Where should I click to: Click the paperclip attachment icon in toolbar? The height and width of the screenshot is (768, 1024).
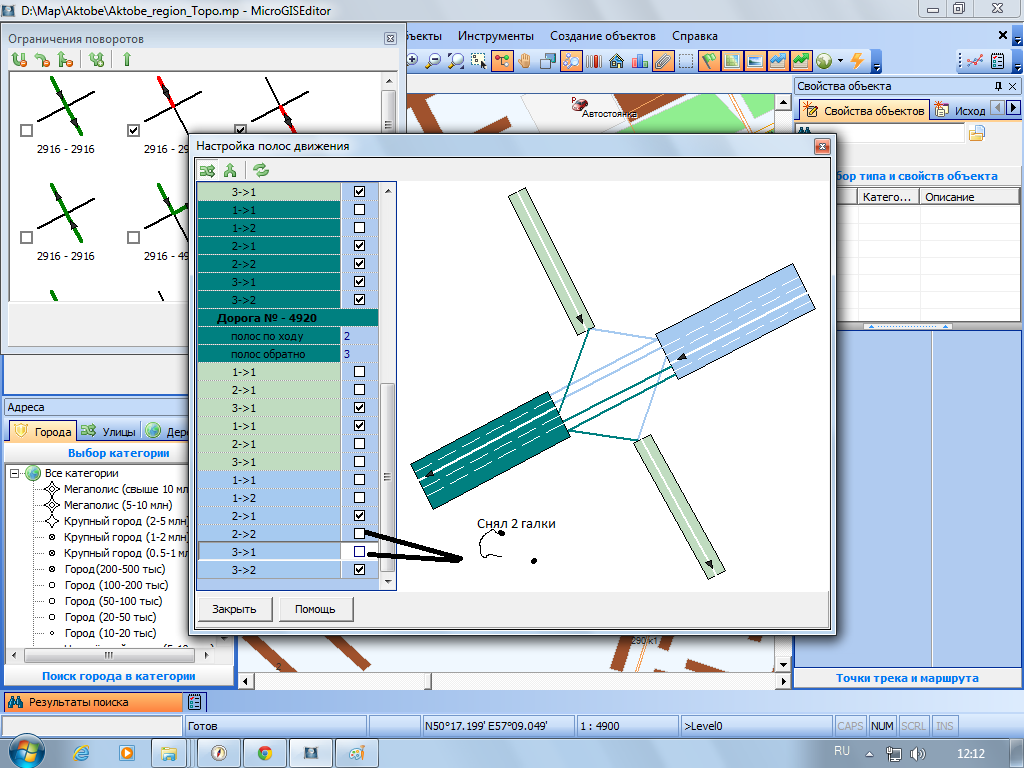click(663, 60)
